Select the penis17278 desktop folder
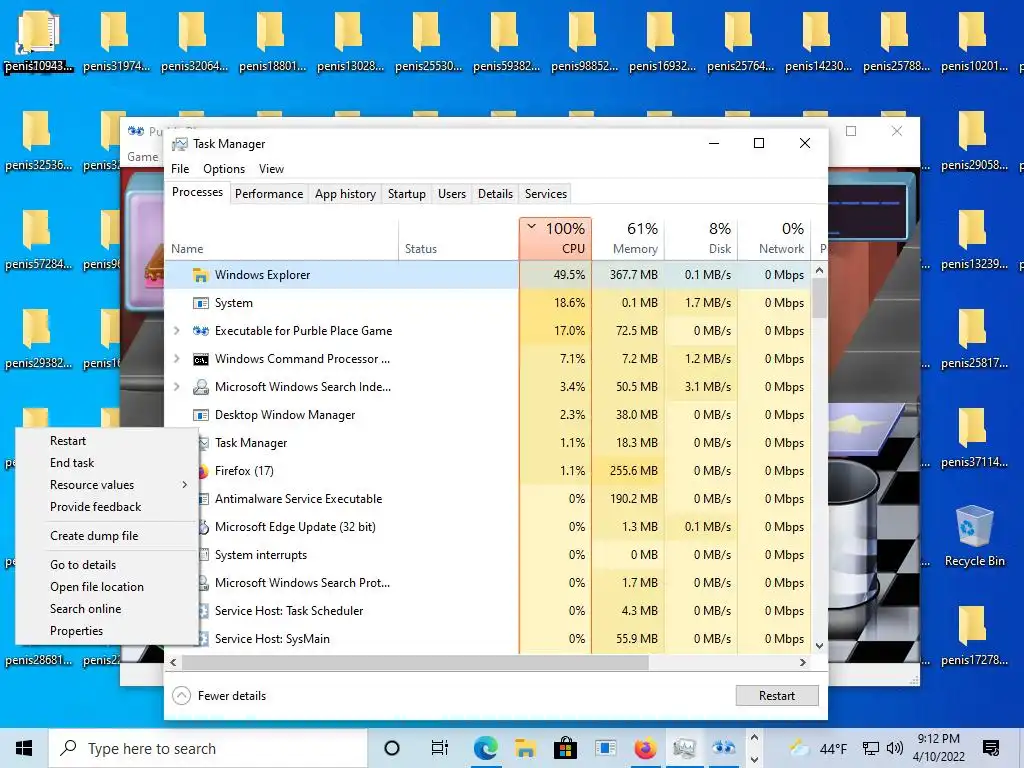1024x768 pixels. pyautogui.click(x=974, y=635)
